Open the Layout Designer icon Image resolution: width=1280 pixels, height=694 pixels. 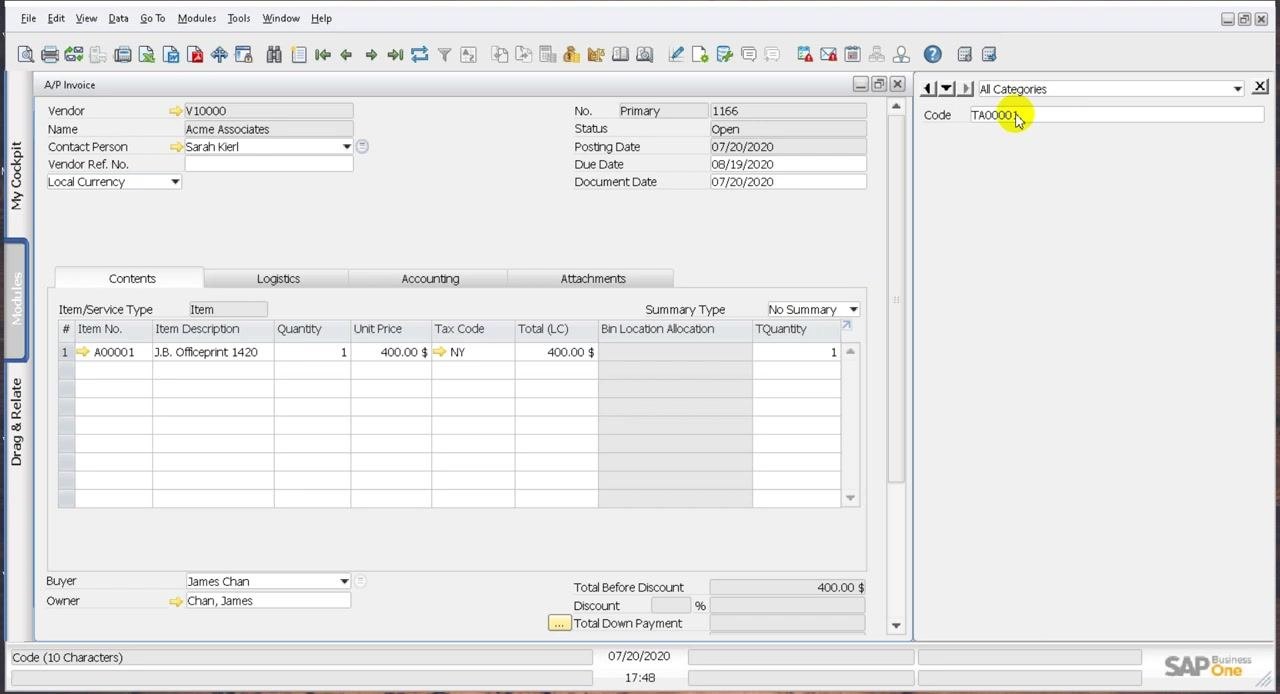tap(700, 54)
